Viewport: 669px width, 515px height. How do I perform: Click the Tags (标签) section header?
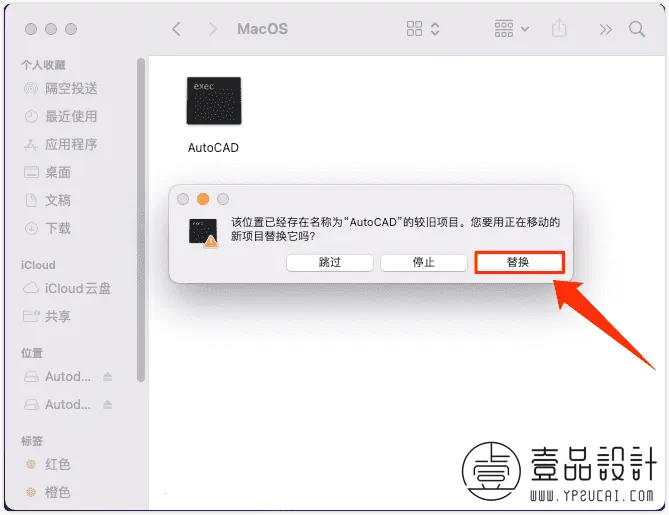tap(32, 441)
